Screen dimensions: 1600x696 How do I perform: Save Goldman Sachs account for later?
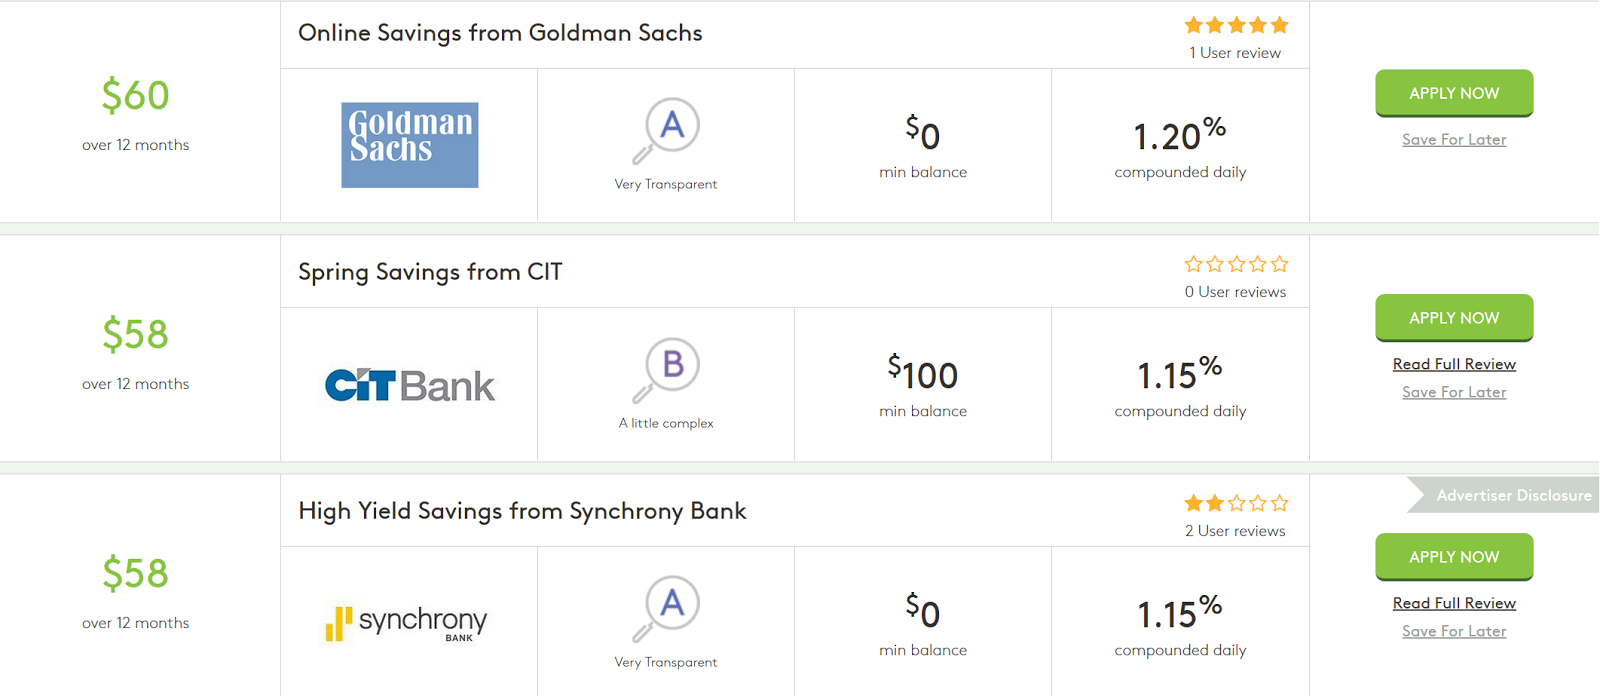click(x=1453, y=140)
